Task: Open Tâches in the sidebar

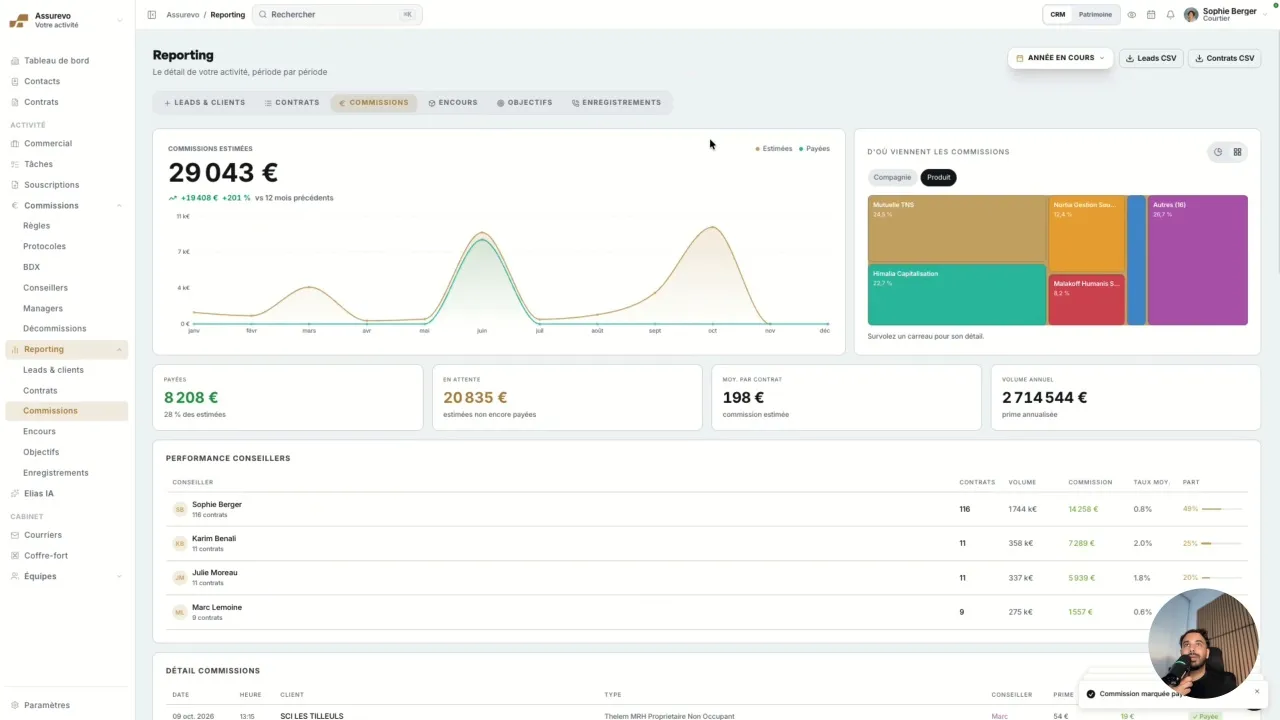Action: coord(38,164)
